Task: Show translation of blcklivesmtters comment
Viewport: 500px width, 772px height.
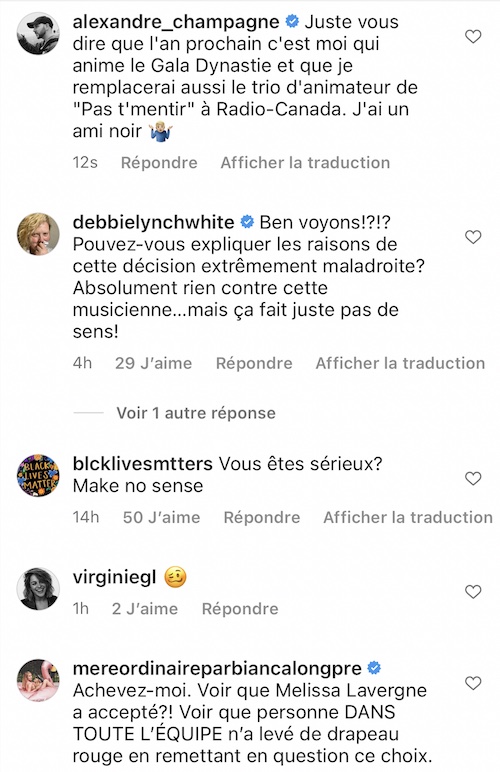Action: 408,517
